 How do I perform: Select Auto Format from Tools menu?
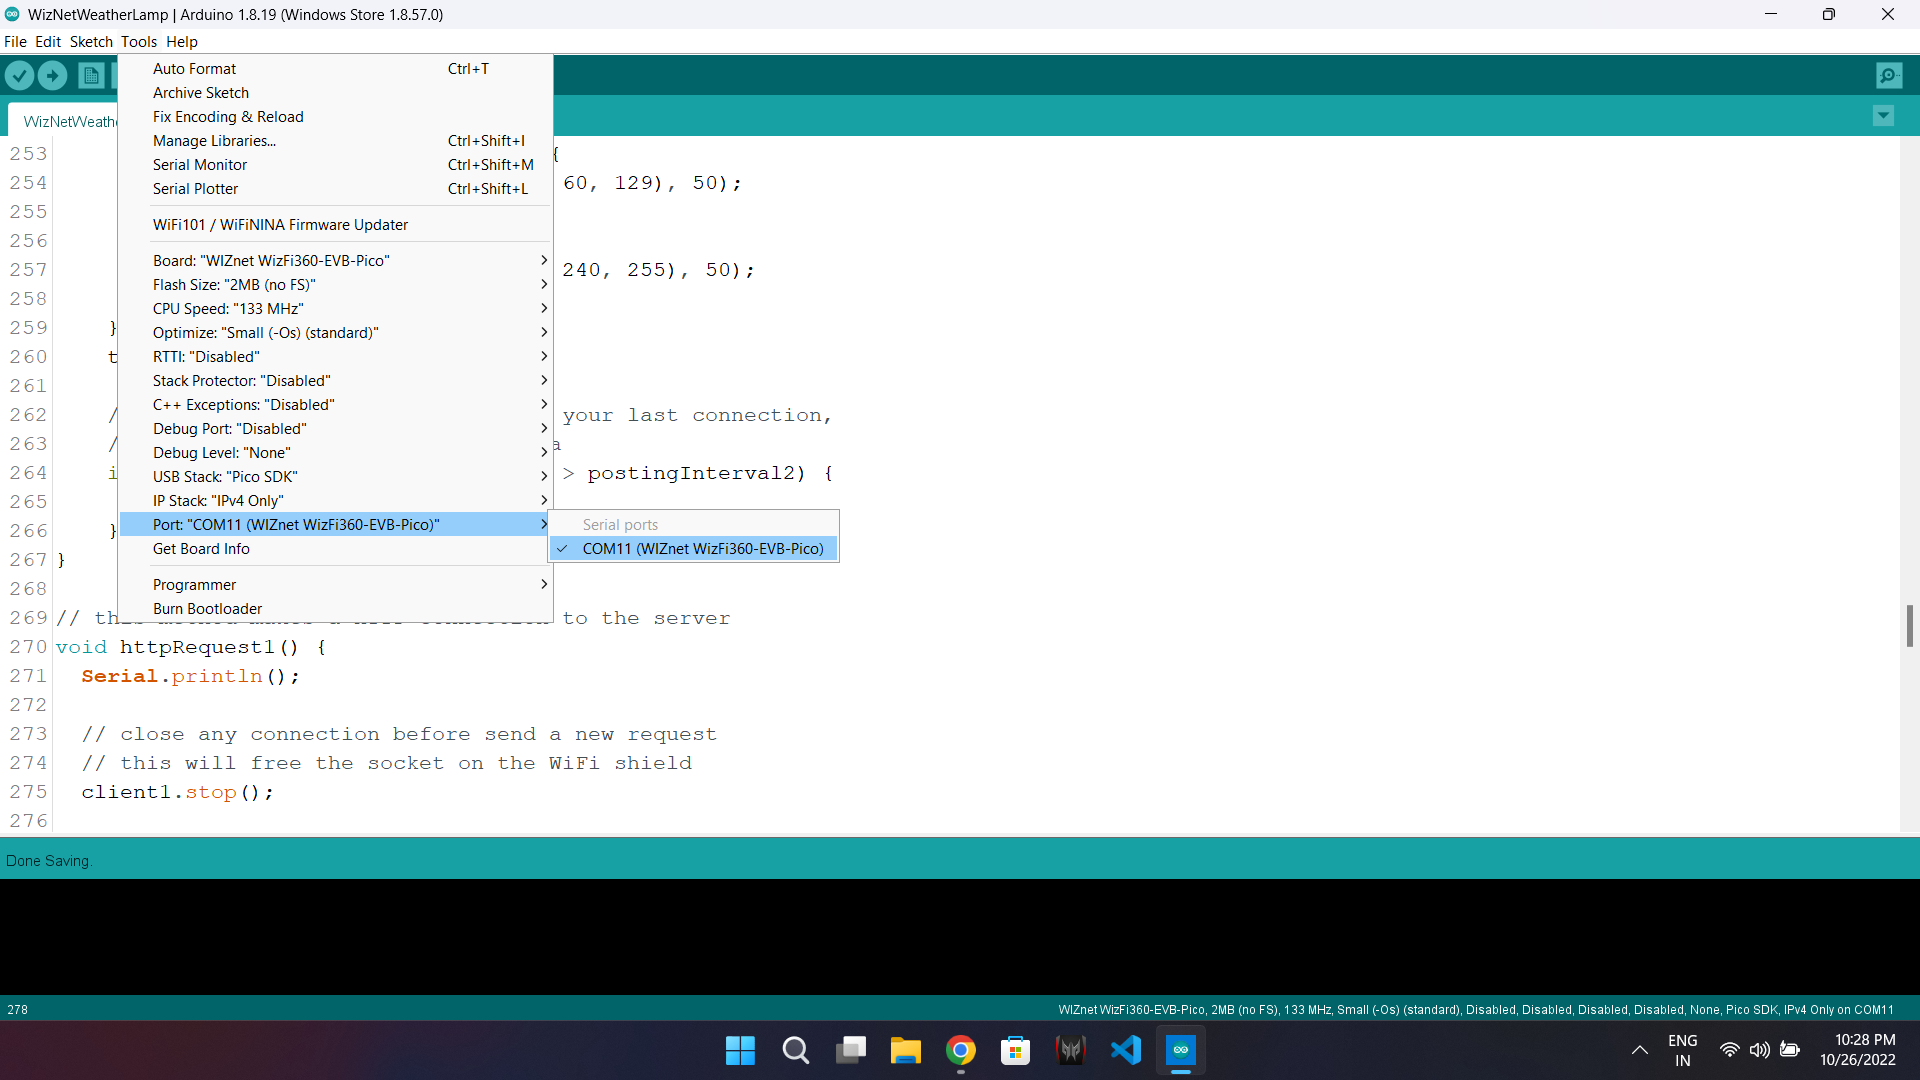coord(194,67)
